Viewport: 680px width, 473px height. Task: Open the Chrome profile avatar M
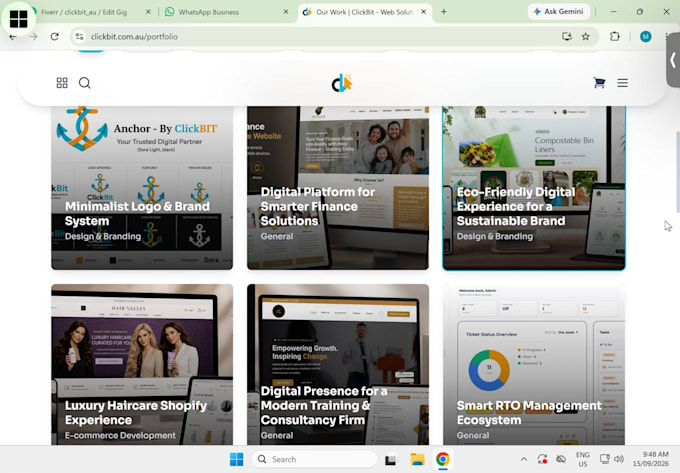645,37
